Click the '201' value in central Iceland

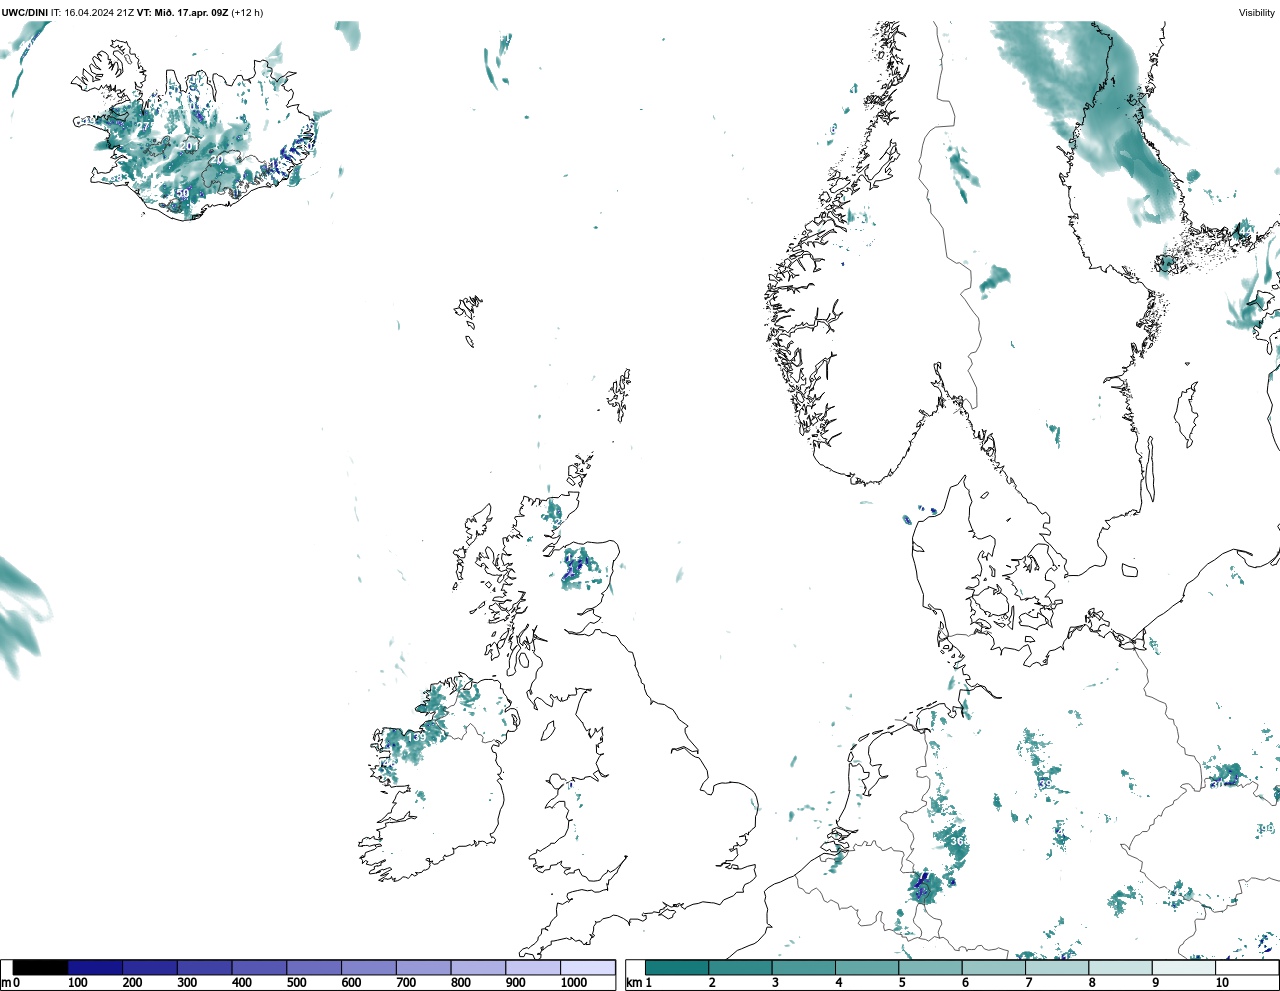189,146
